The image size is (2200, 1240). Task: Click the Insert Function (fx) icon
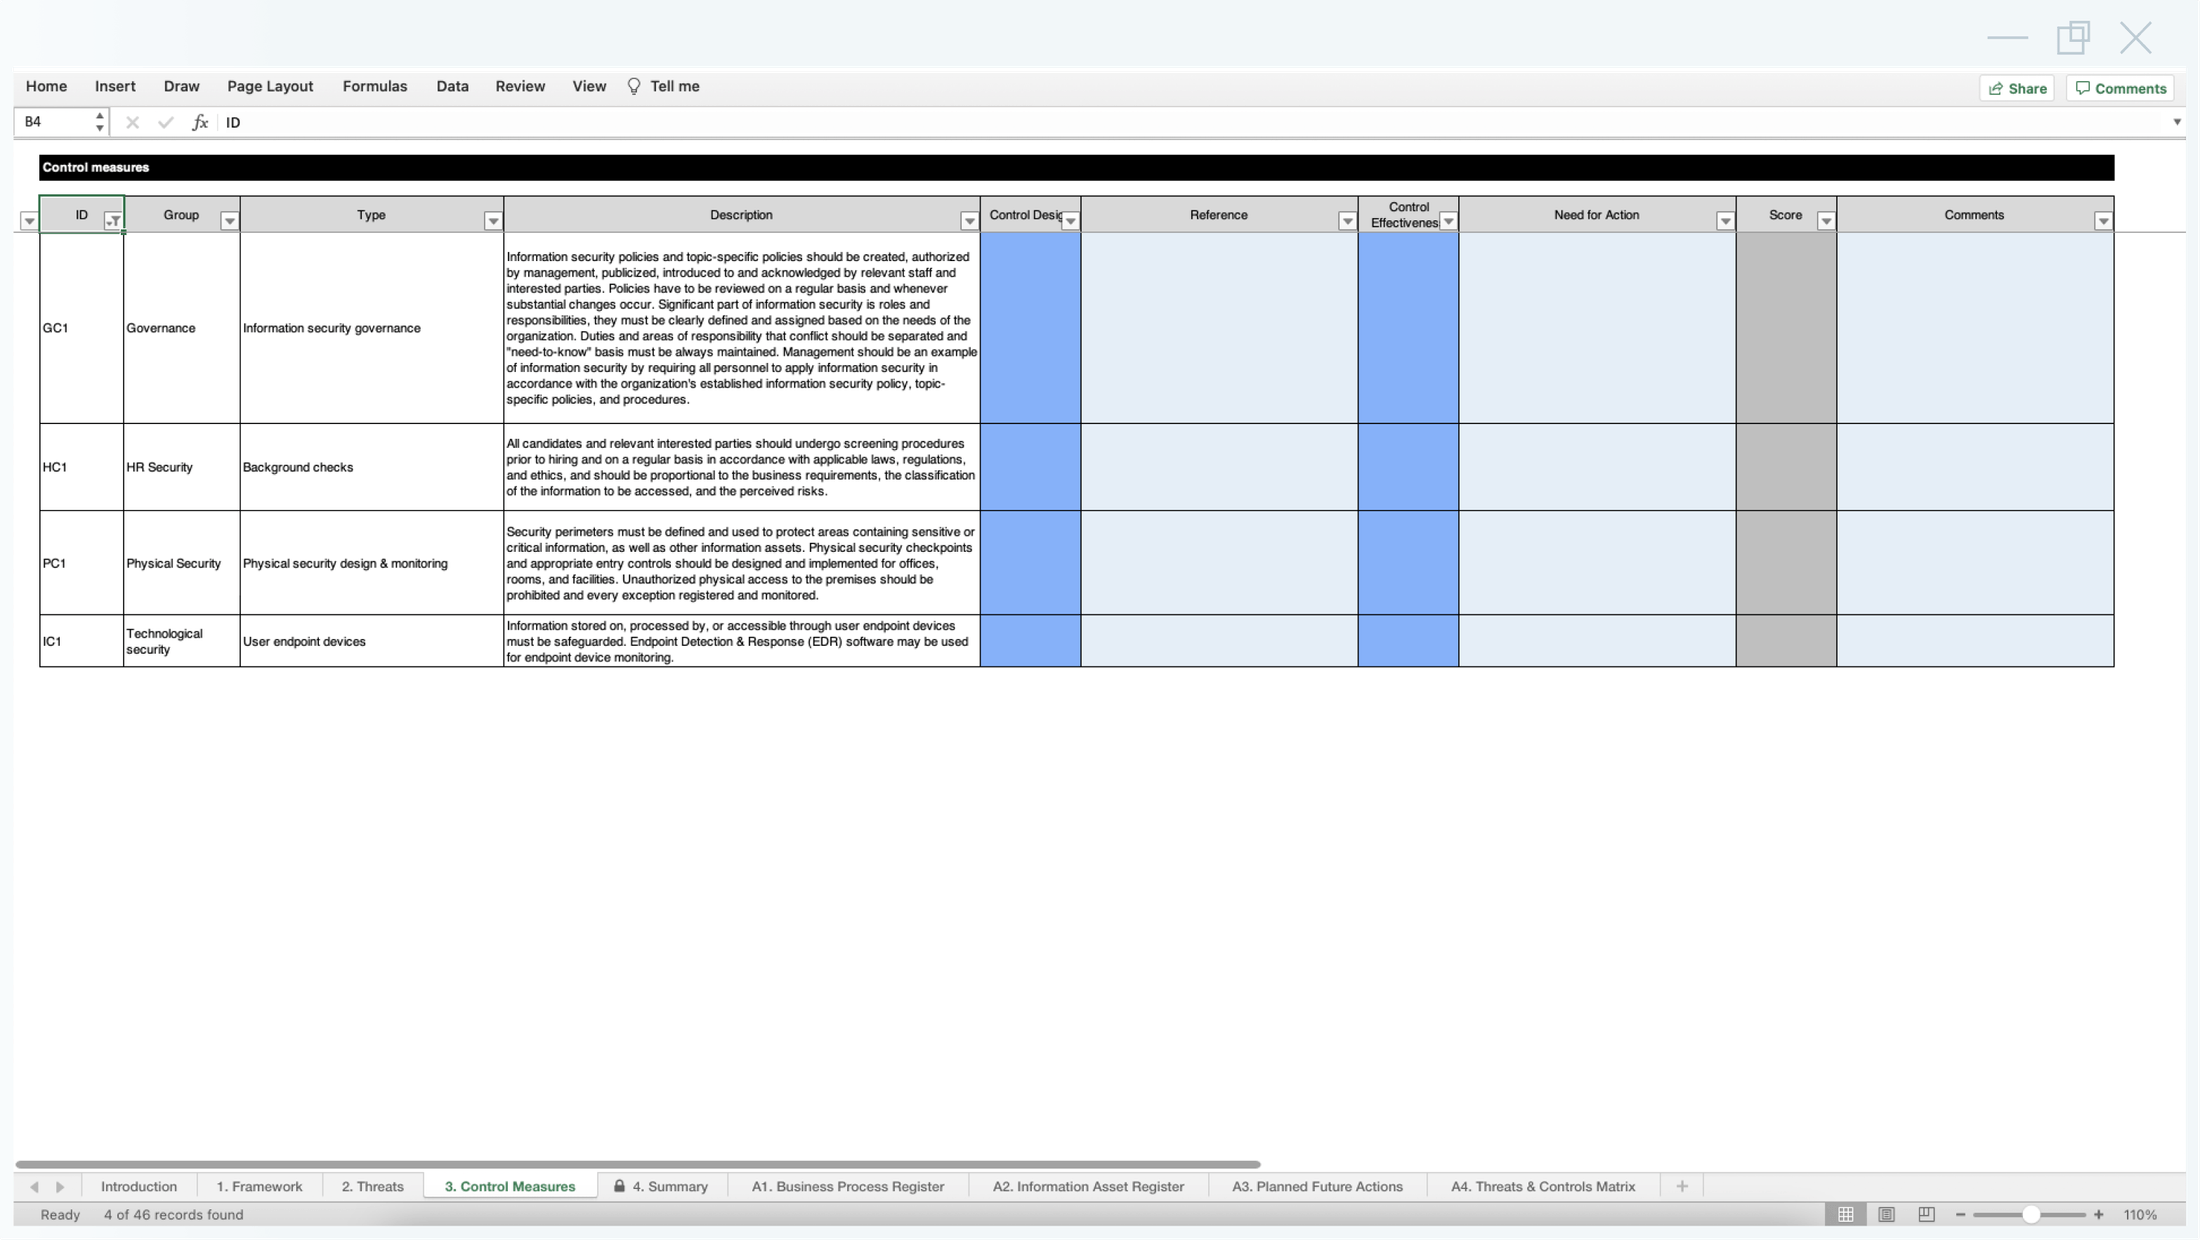point(200,121)
